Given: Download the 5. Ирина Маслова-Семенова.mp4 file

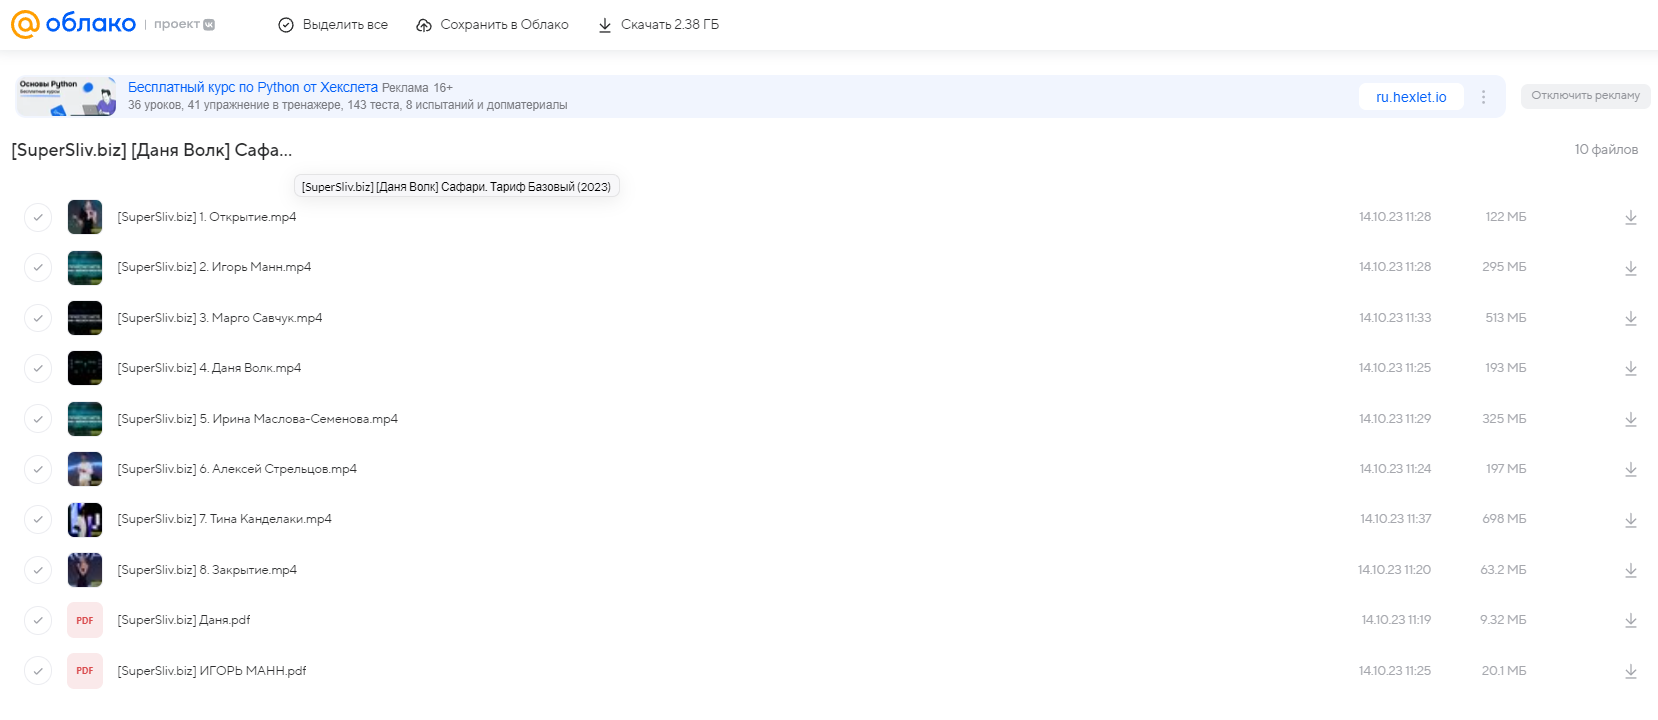Looking at the screenshot, I should (x=1630, y=419).
